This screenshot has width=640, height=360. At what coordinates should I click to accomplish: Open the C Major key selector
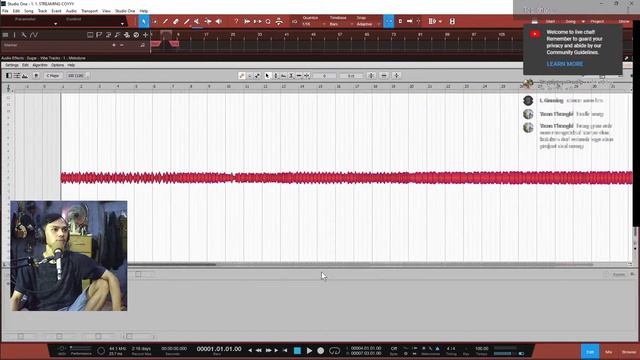(53, 76)
